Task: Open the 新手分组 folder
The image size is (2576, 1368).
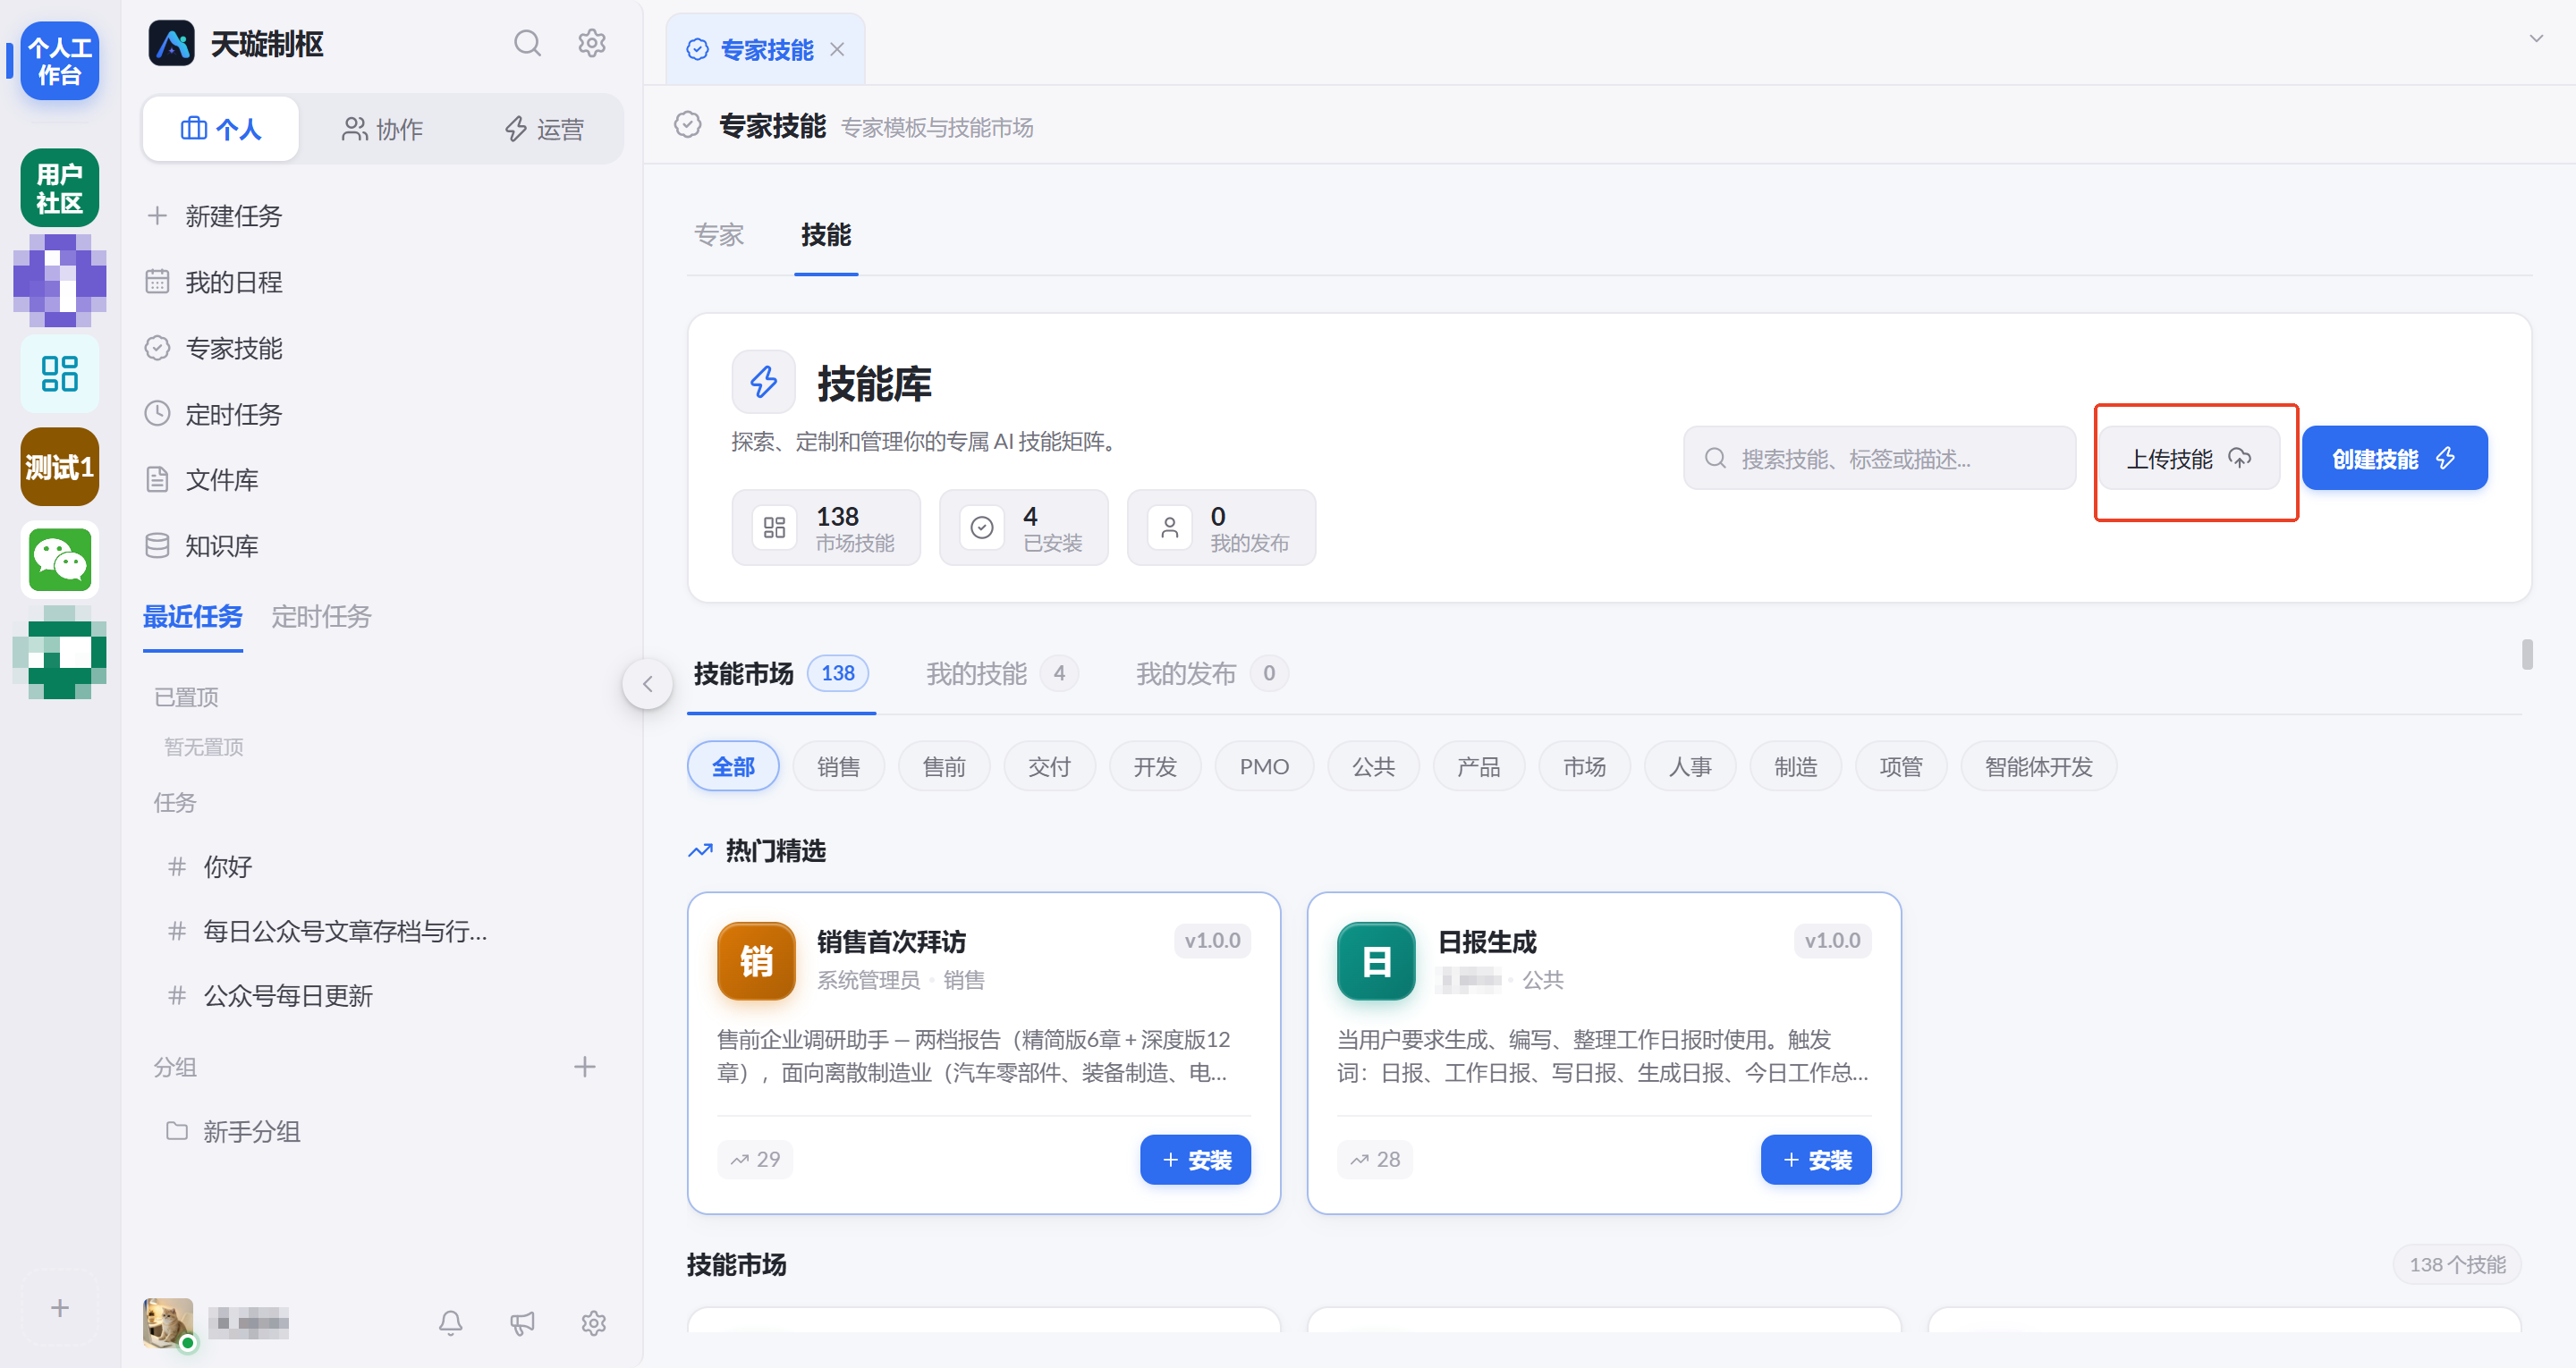Action: pyautogui.click(x=382, y=1131)
